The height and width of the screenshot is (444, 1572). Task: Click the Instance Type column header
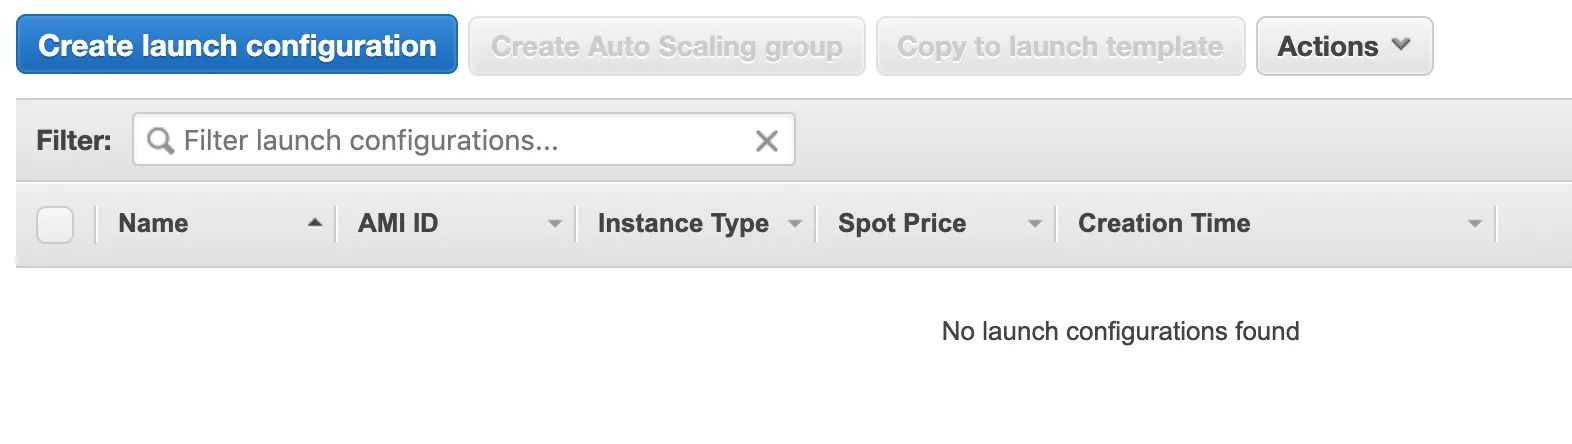coord(683,224)
